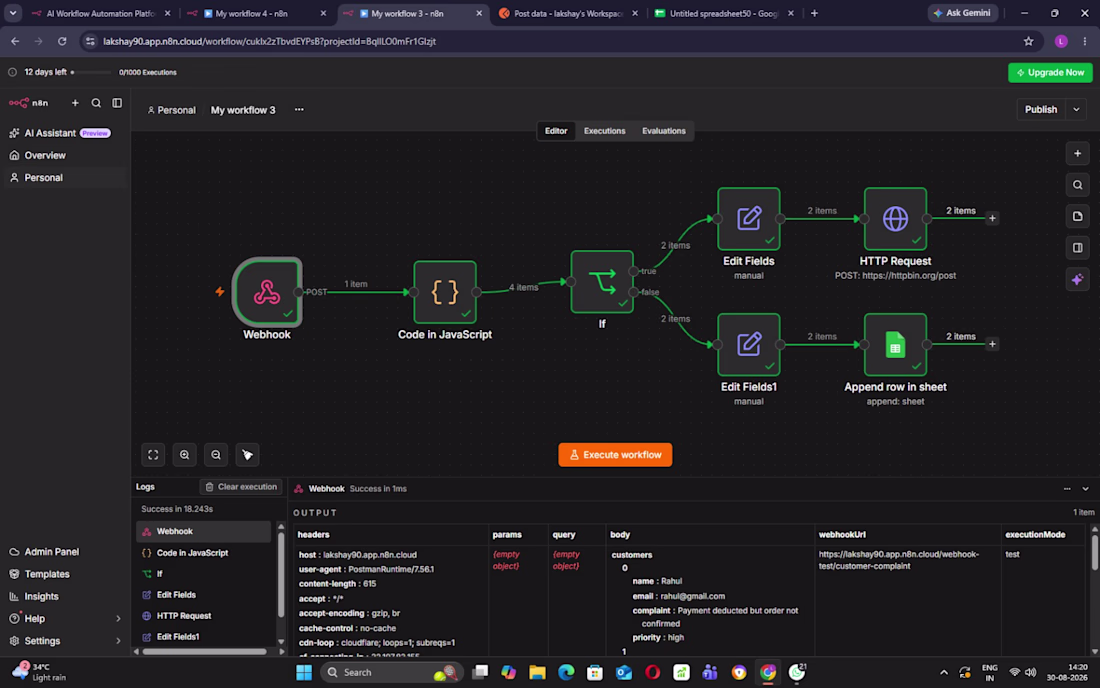Open browser tab list dropdown
The width and height of the screenshot is (1100, 688).
tap(13, 13)
